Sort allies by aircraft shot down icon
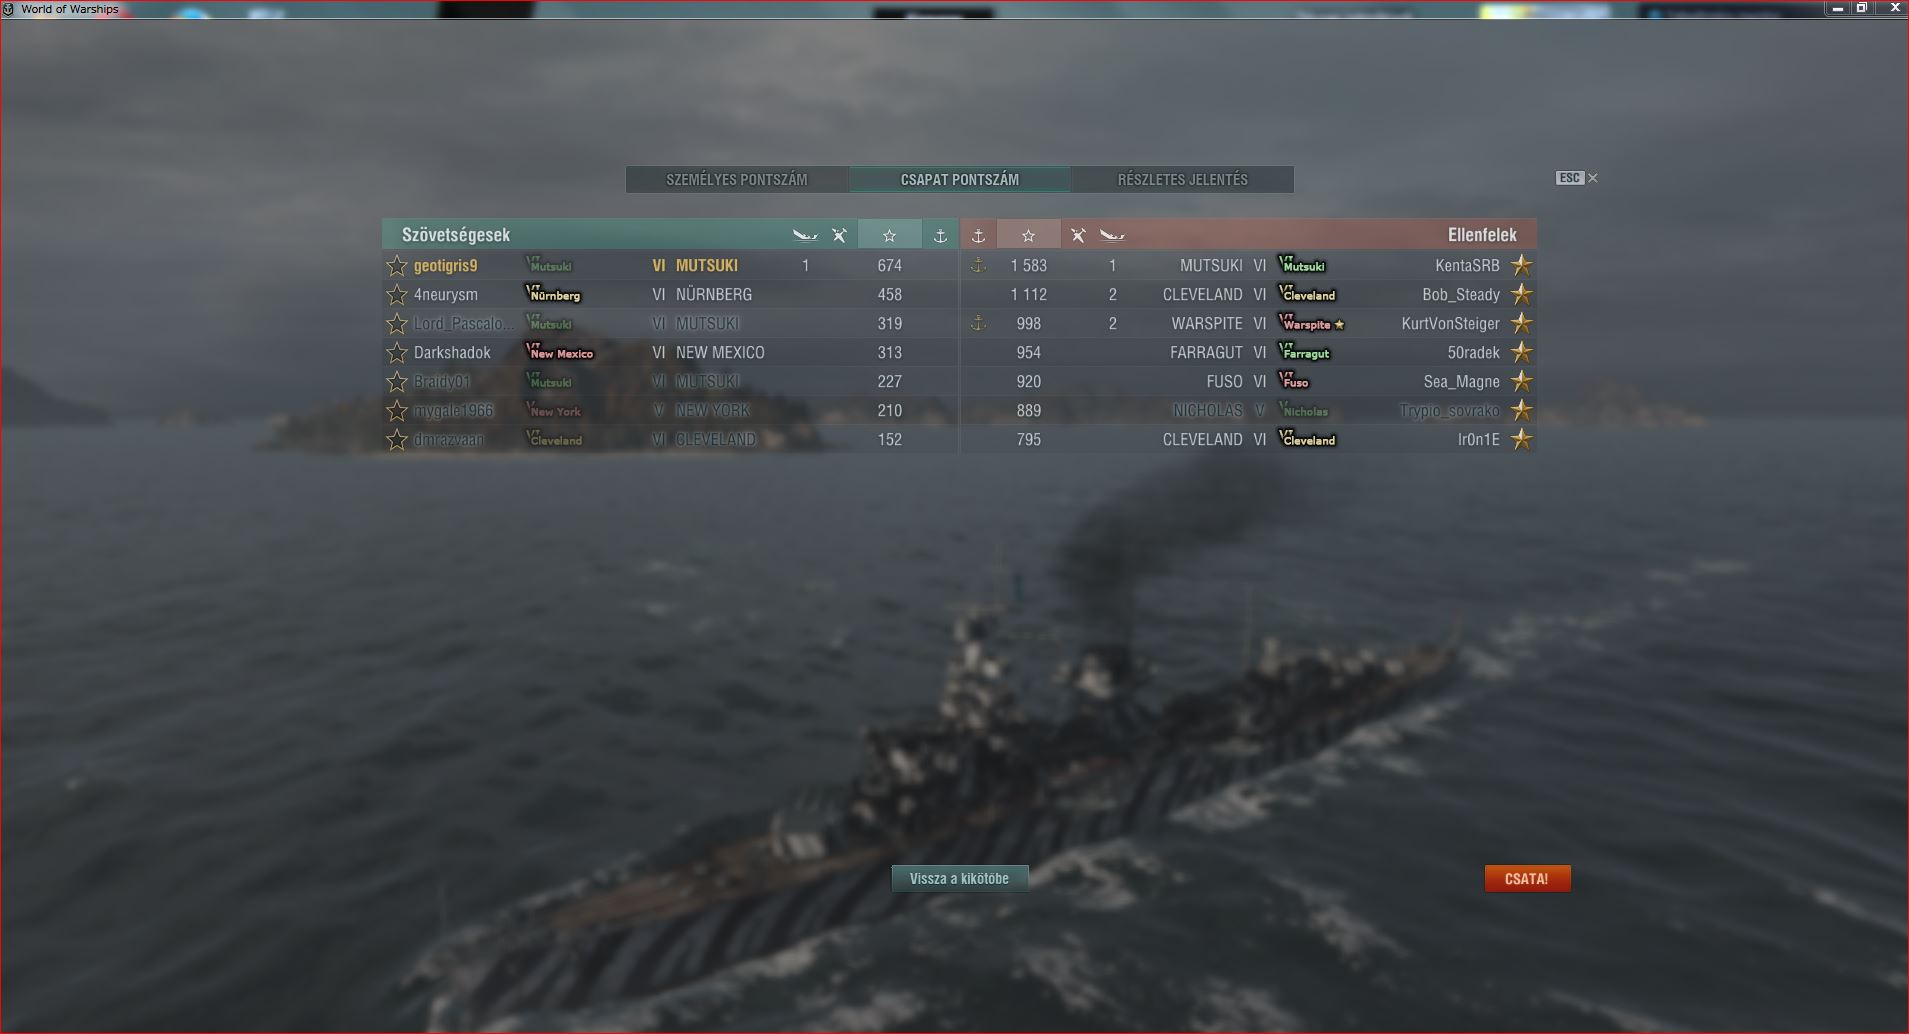 [x=839, y=235]
